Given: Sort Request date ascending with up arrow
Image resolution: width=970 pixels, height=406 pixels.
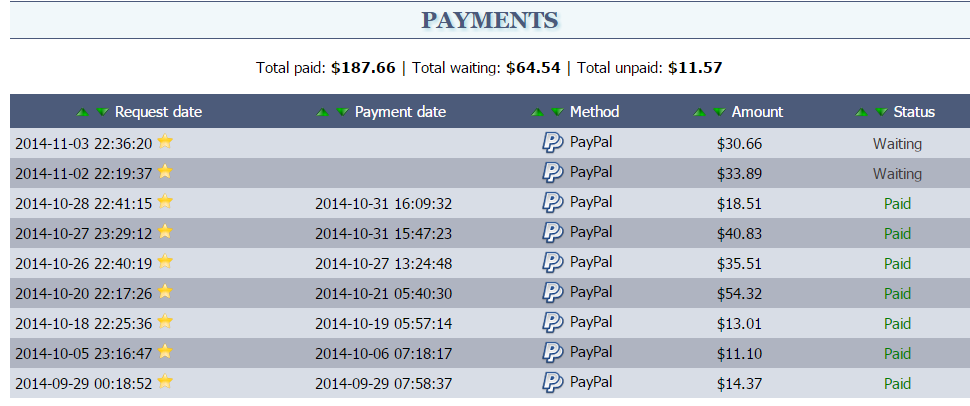Looking at the screenshot, I should coord(82,112).
